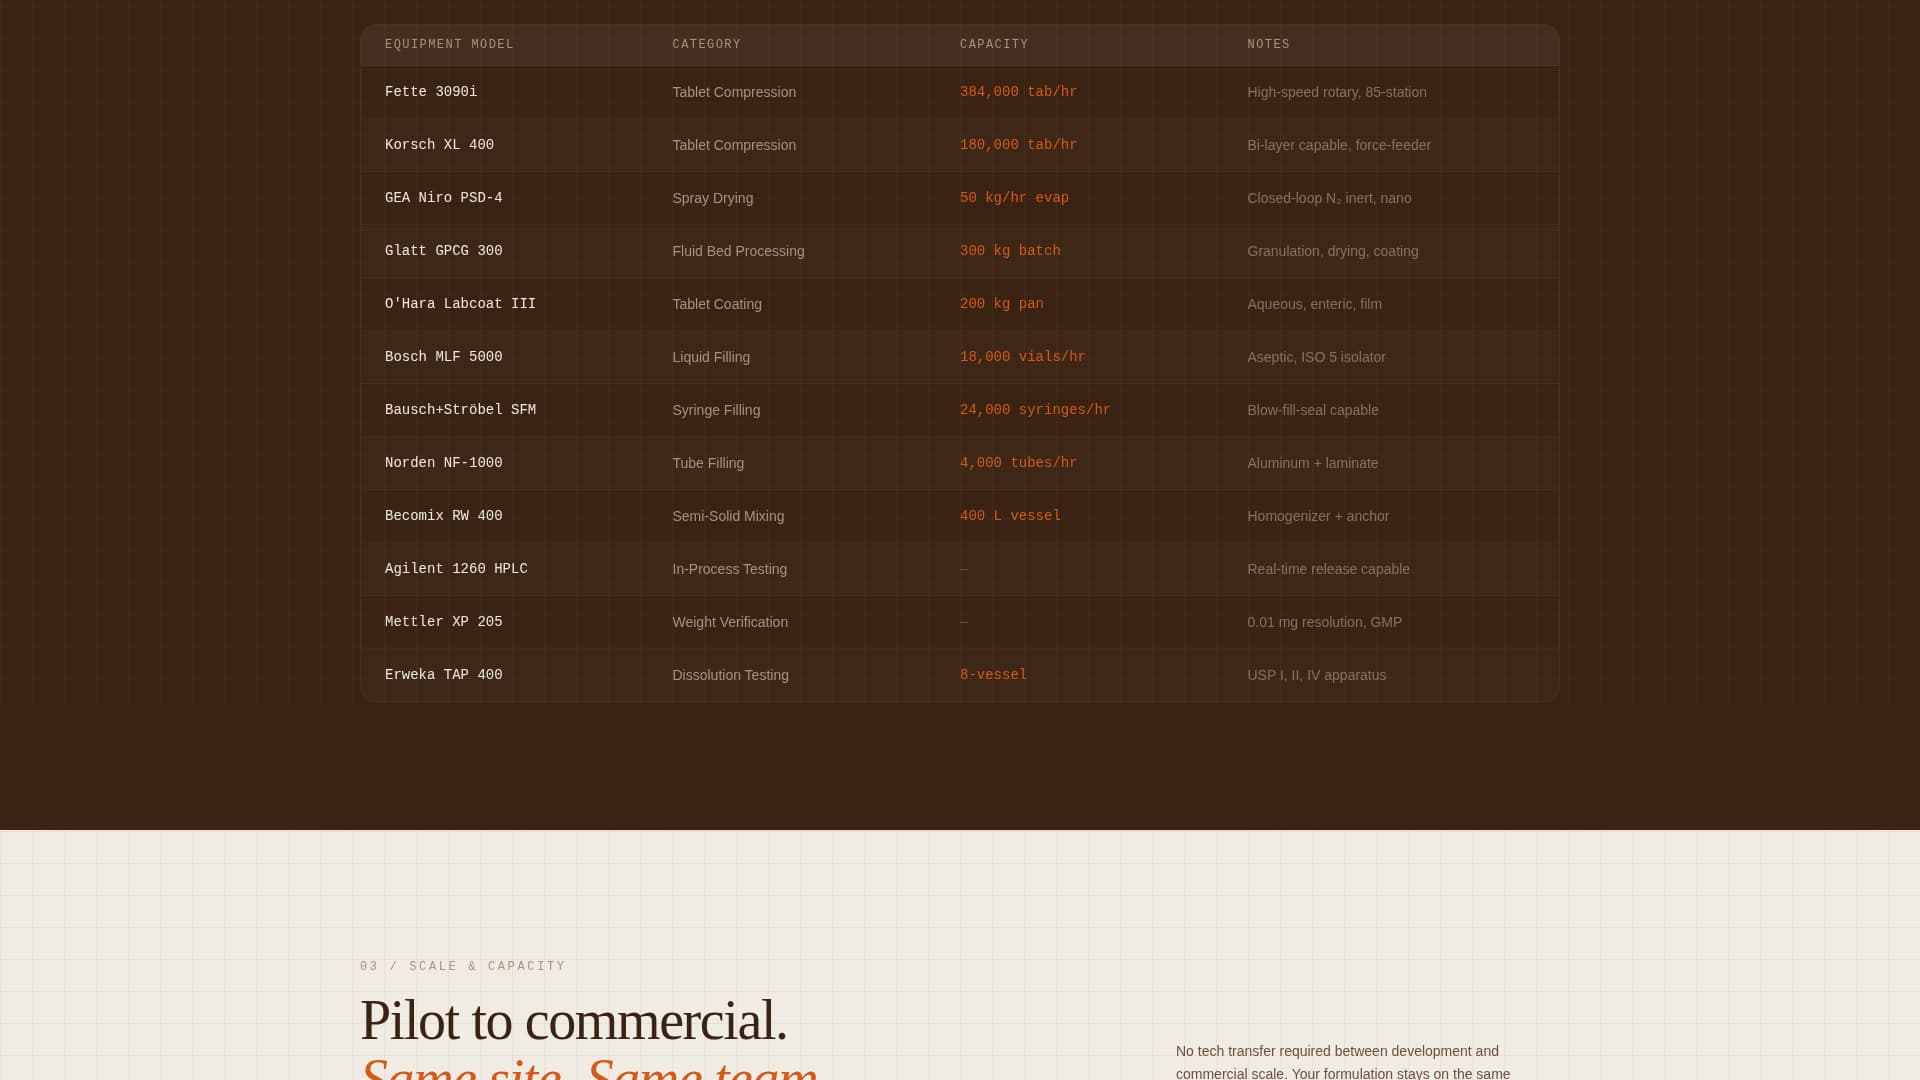The height and width of the screenshot is (1080, 1920).
Task: Select the Norden NF-1000 row
Action: (x=443, y=462)
